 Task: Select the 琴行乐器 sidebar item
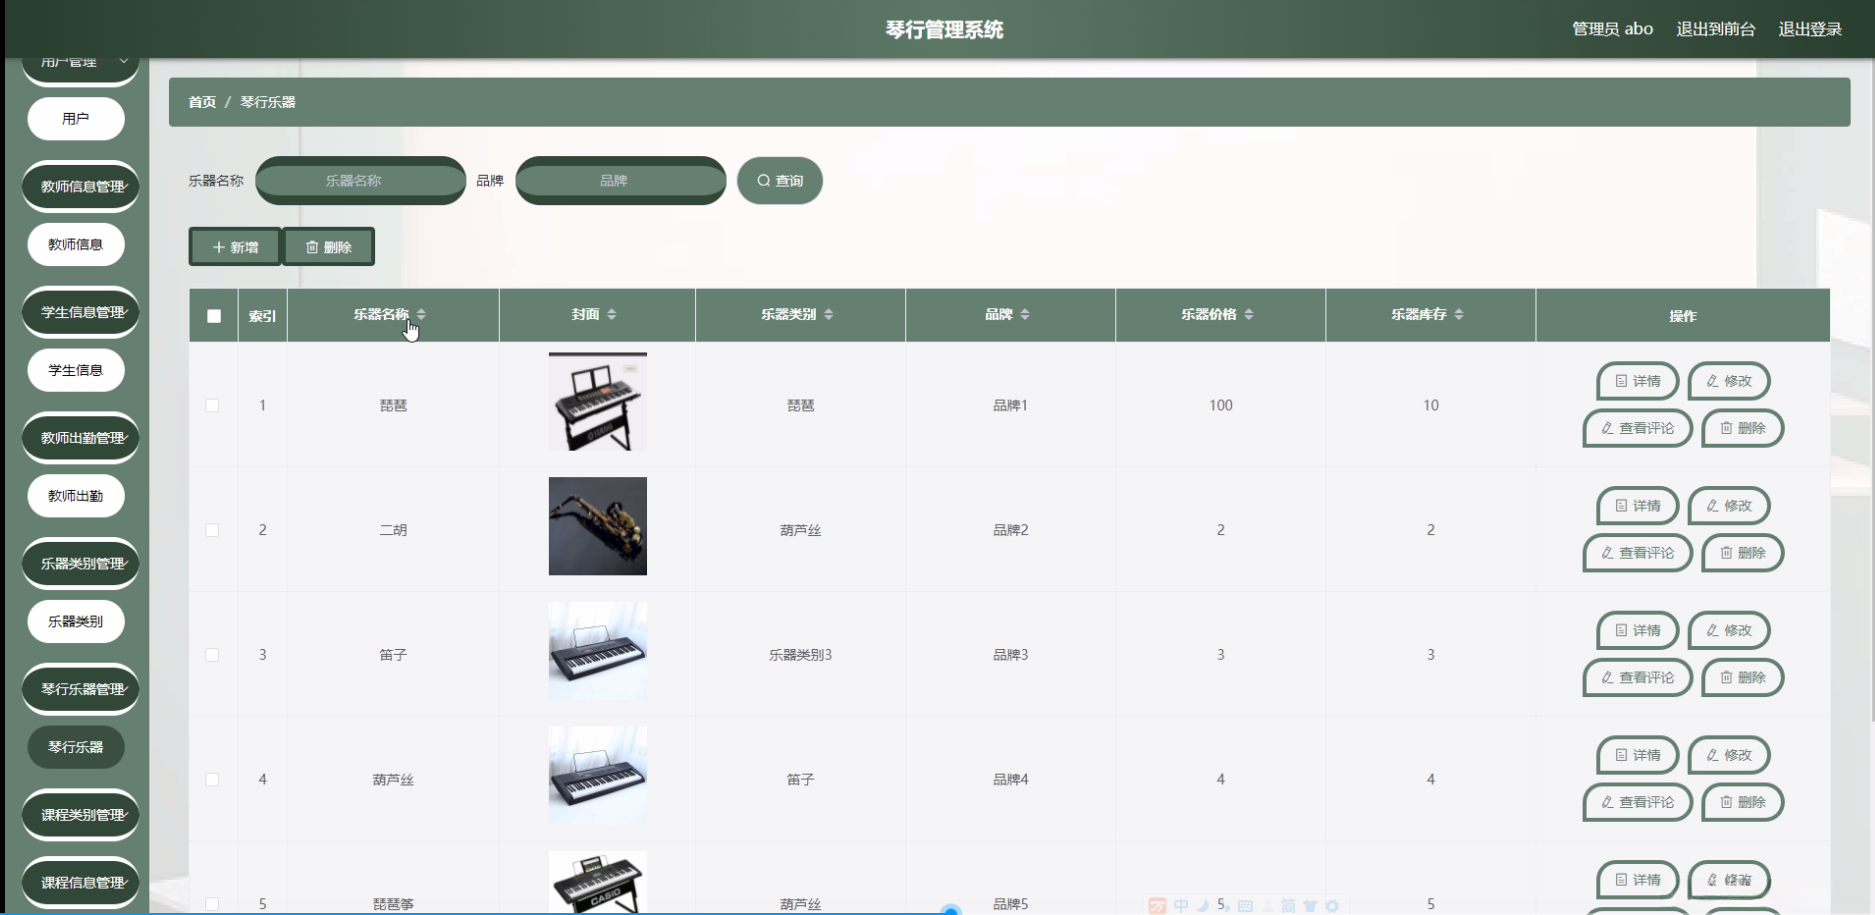point(76,747)
